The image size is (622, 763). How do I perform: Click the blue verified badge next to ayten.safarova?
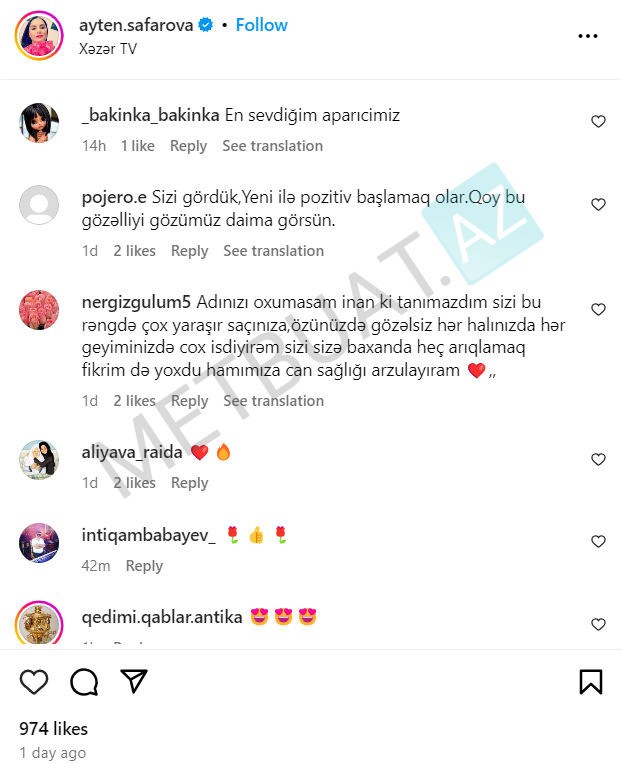click(206, 25)
